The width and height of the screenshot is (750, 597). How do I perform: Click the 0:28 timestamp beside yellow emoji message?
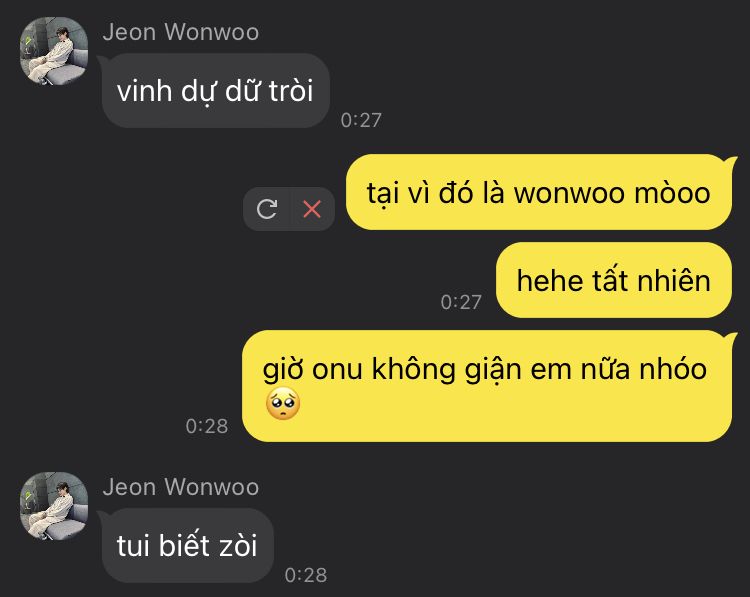207,426
